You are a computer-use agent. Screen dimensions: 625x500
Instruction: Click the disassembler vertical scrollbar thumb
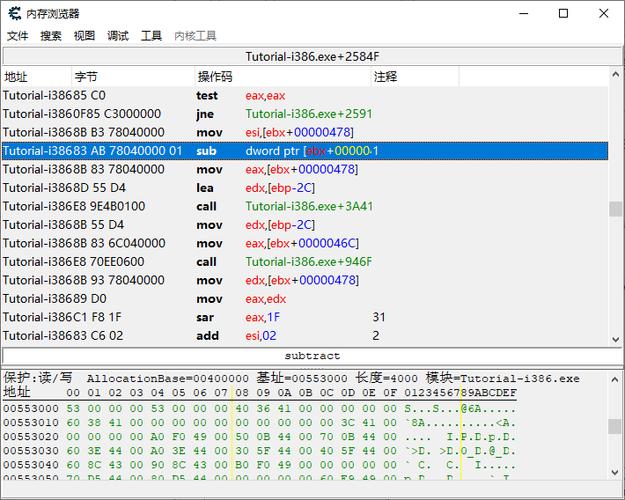pyautogui.click(x=616, y=209)
